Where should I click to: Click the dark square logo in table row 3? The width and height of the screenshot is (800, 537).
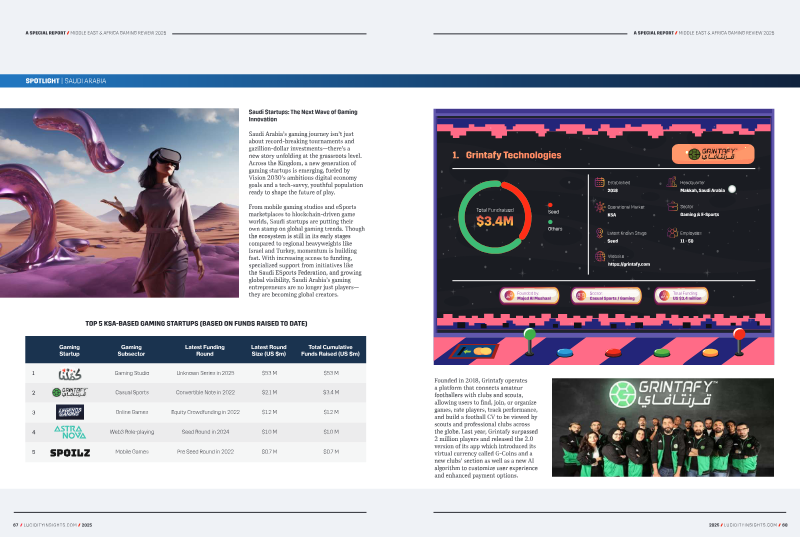coord(70,412)
